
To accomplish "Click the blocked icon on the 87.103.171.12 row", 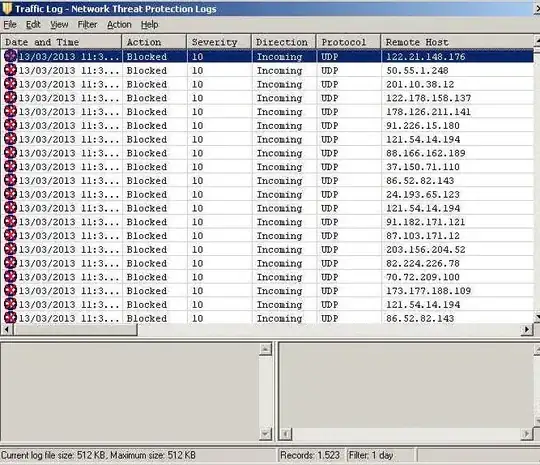I will [10, 235].
